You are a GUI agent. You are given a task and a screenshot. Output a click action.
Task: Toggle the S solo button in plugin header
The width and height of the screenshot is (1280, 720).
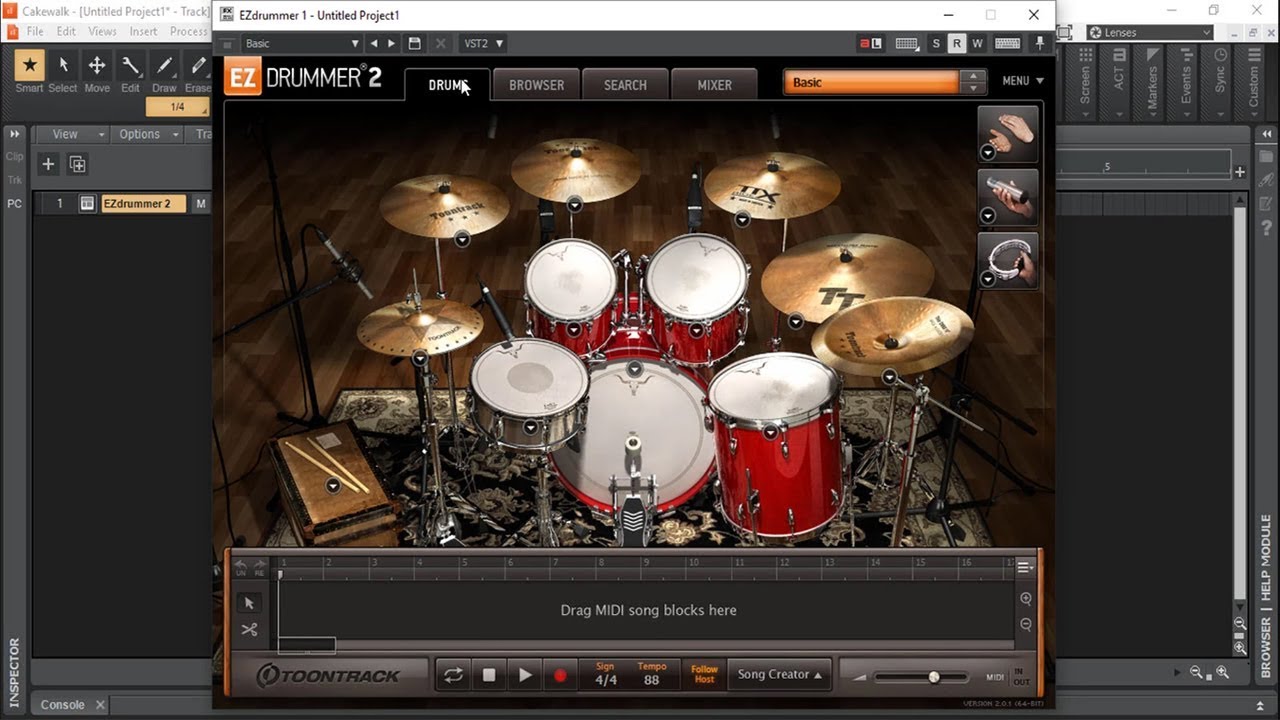coord(936,43)
